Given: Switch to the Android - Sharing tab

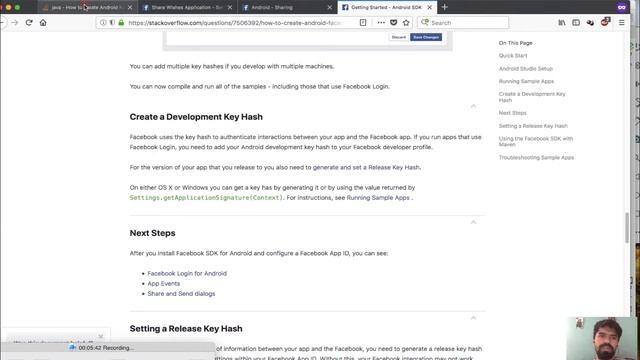Looking at the screenshot, I should [x=287, y=7].
